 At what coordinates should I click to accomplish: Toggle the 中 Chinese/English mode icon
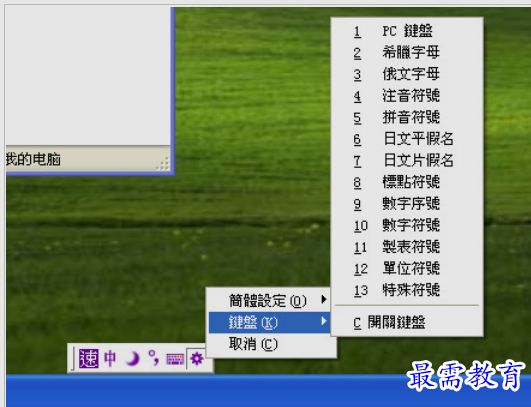click(x=110, y=359)
